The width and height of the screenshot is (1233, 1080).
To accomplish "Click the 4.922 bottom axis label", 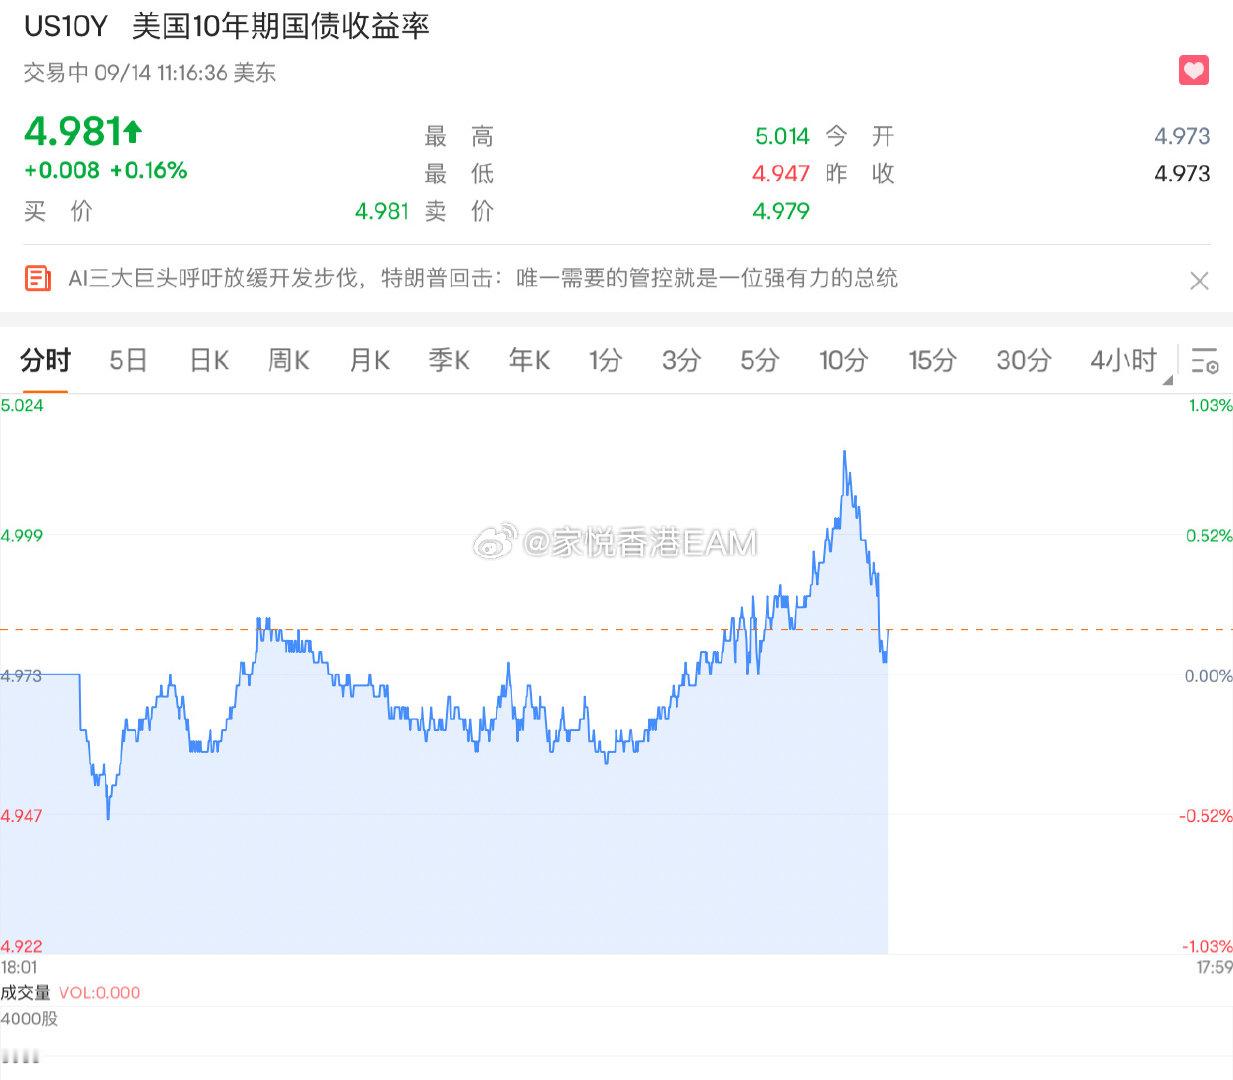I will point(22,946).
